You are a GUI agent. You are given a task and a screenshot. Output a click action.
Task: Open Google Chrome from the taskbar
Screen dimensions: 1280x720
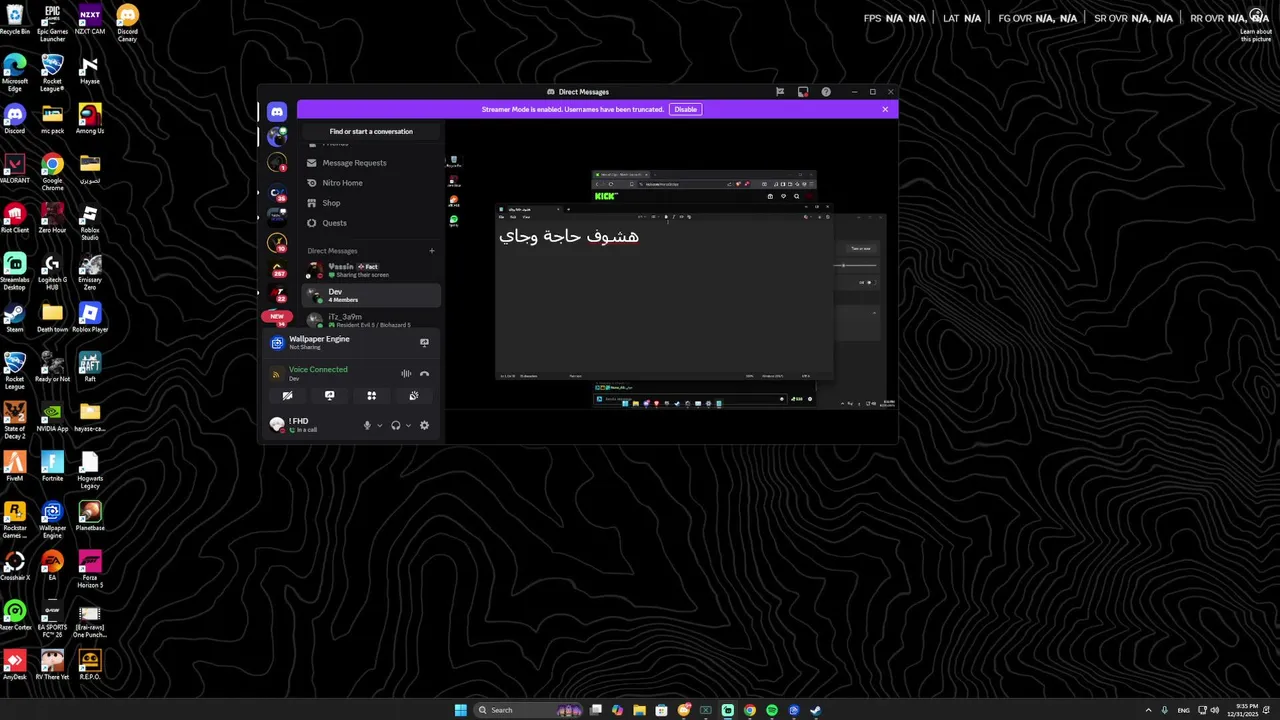coord(750,710)
